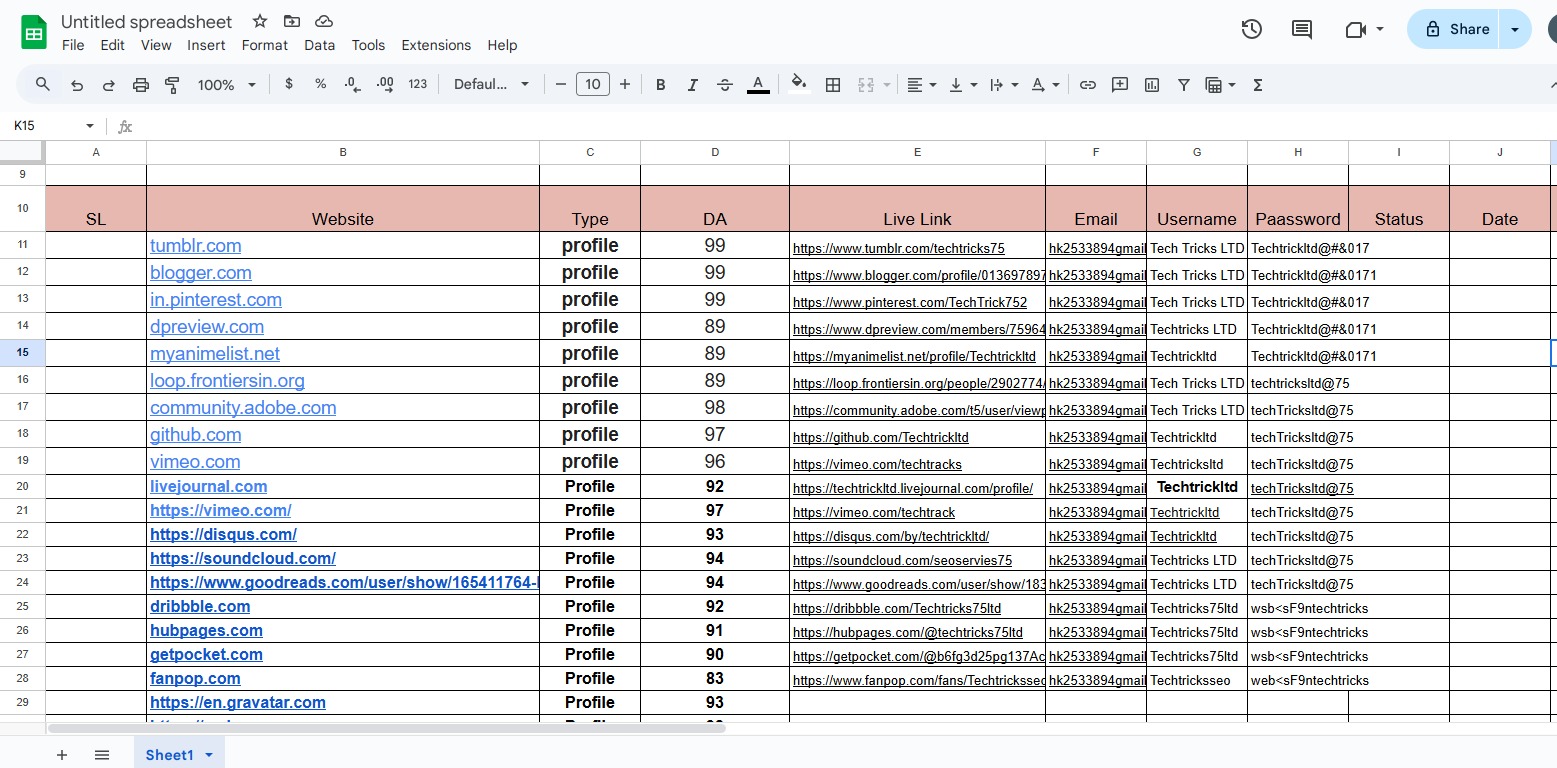This screenshot has width=1557, height=768.
Task: Star this spreadsheet
Action: [x=260, y=21]
